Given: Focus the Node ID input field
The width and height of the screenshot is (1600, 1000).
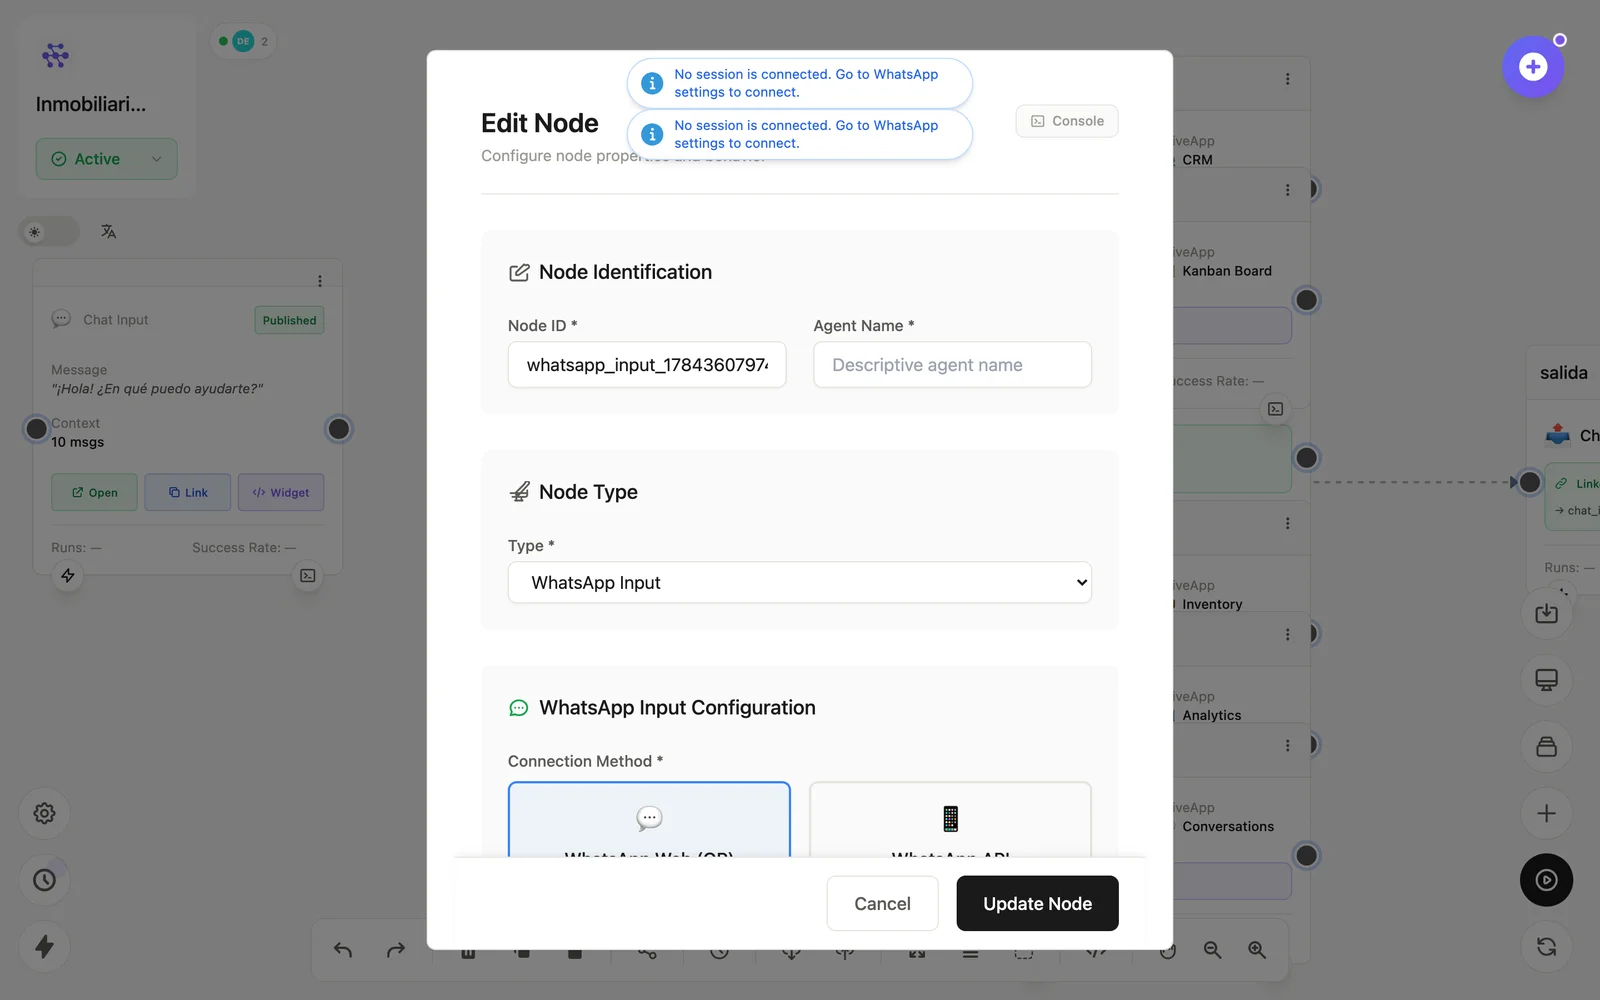Looking at the screenshot, I should [x=647, y=365].
